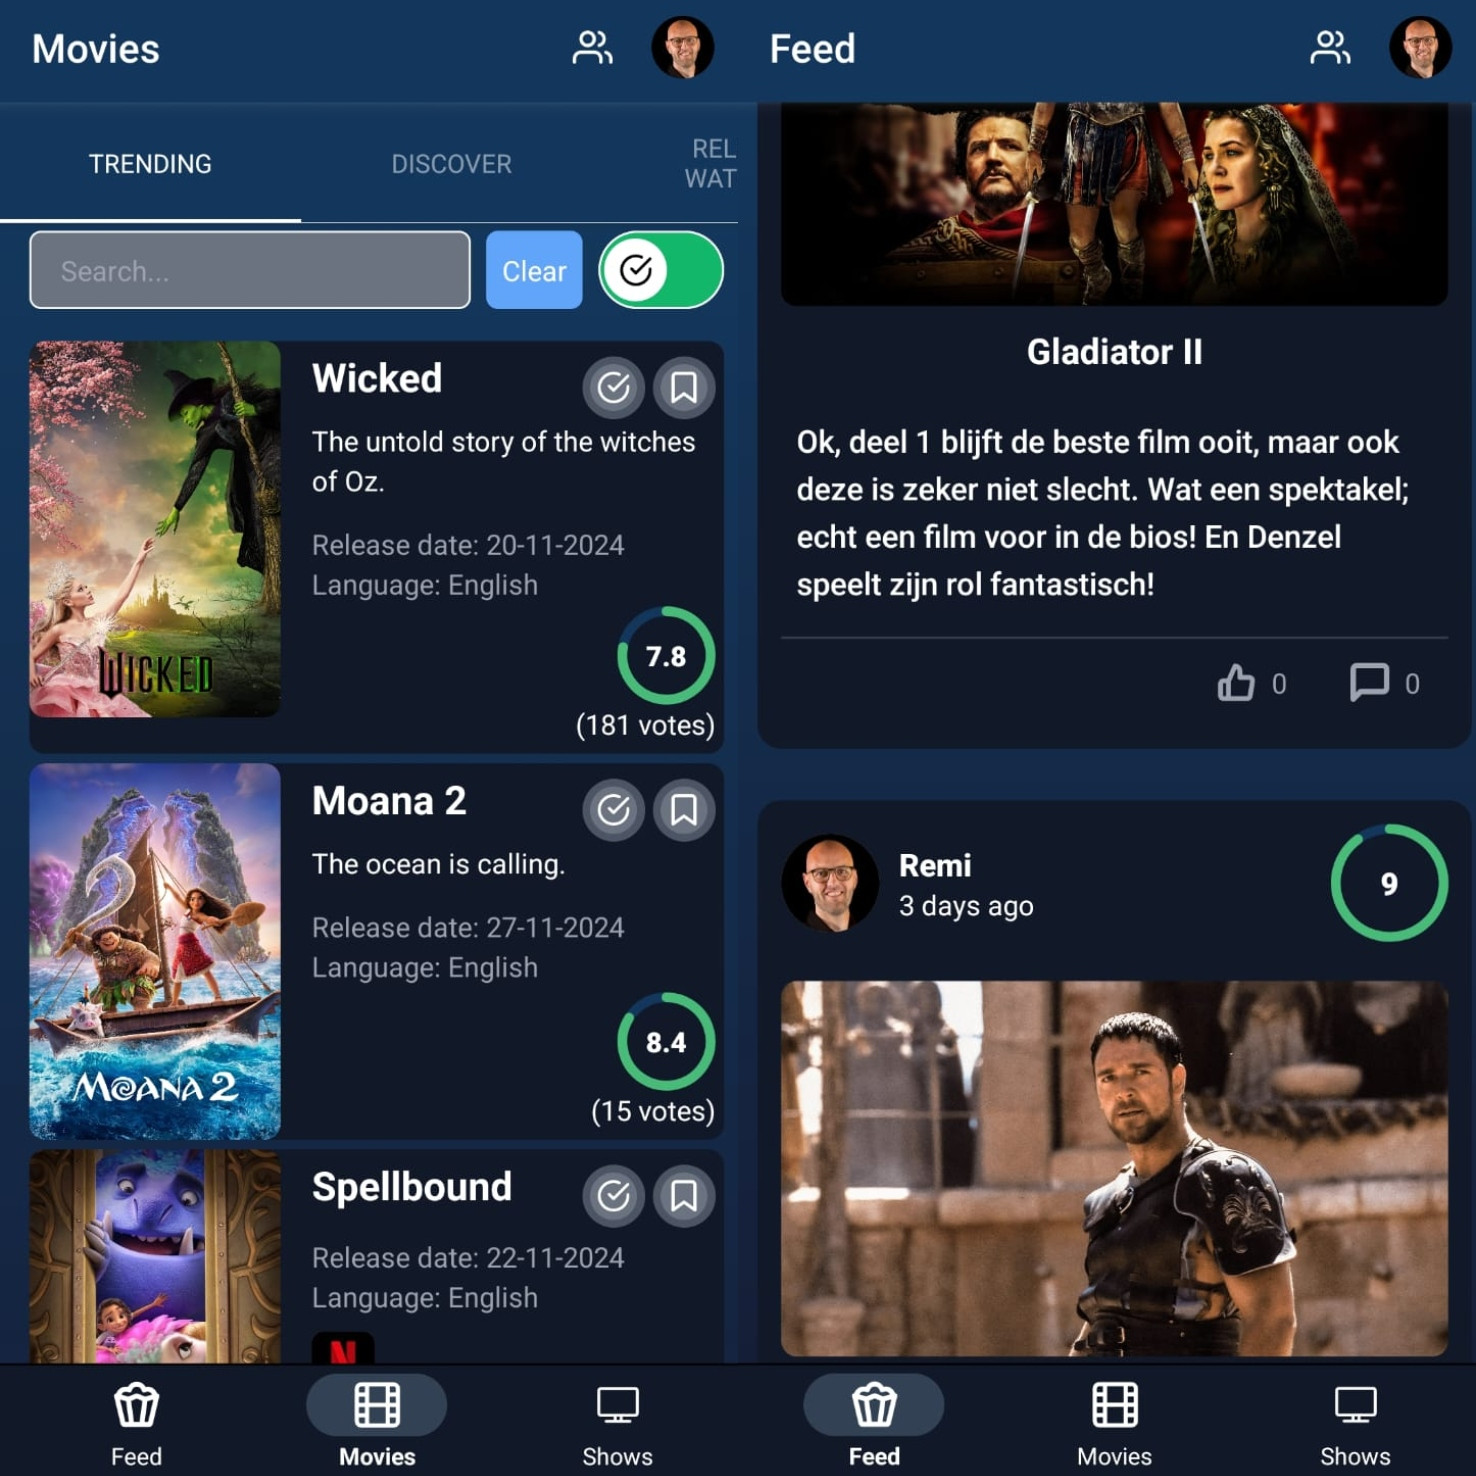
Task: Click 'The ocean is calling.' tagline
Action: point(438,864)
